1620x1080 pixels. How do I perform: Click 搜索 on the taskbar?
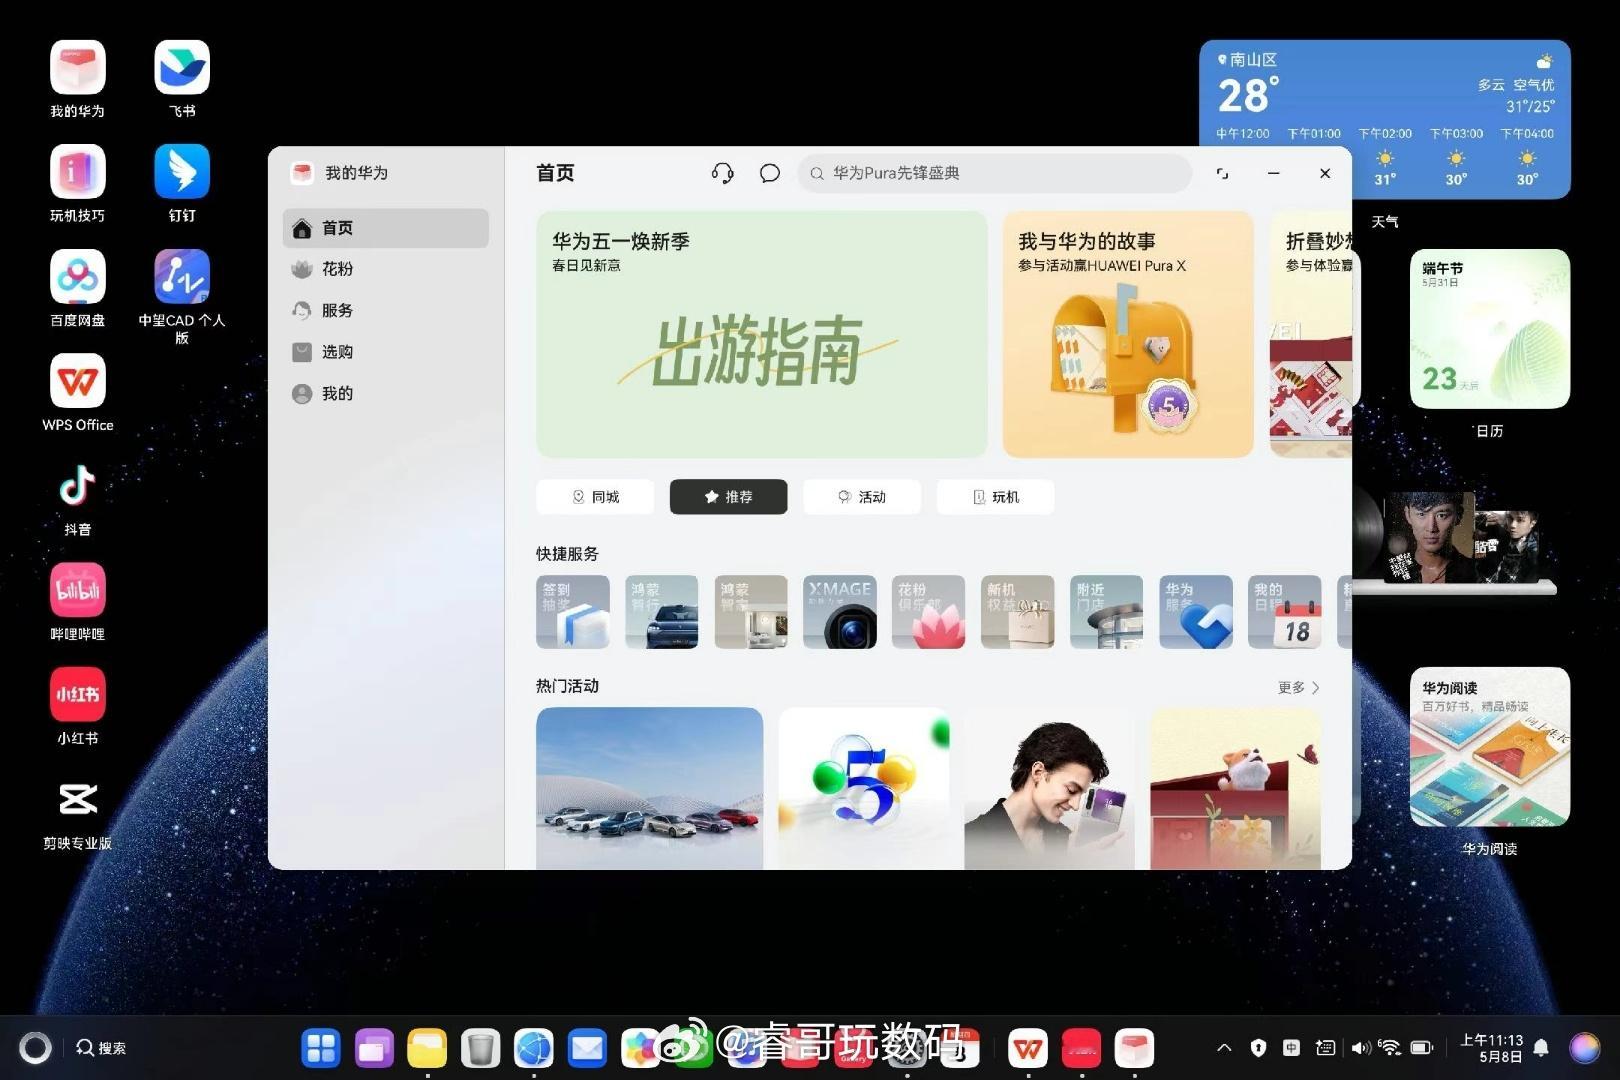[x=101, y=1048]
